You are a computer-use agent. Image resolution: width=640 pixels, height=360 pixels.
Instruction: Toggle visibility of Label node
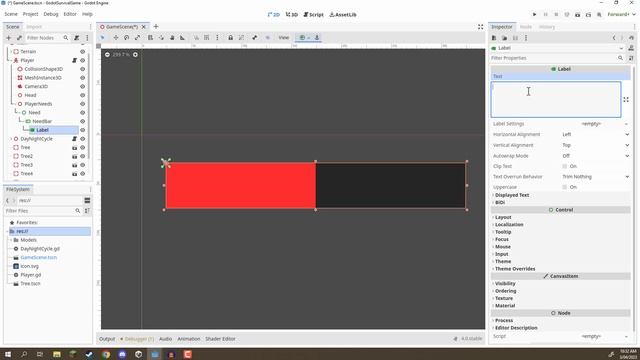(82, 130)
